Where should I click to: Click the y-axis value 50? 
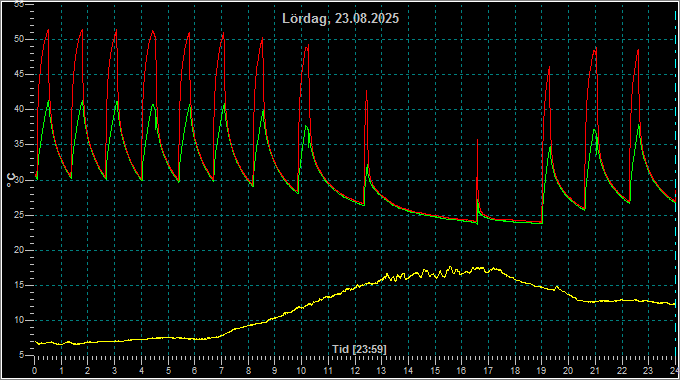pos(19,39)
